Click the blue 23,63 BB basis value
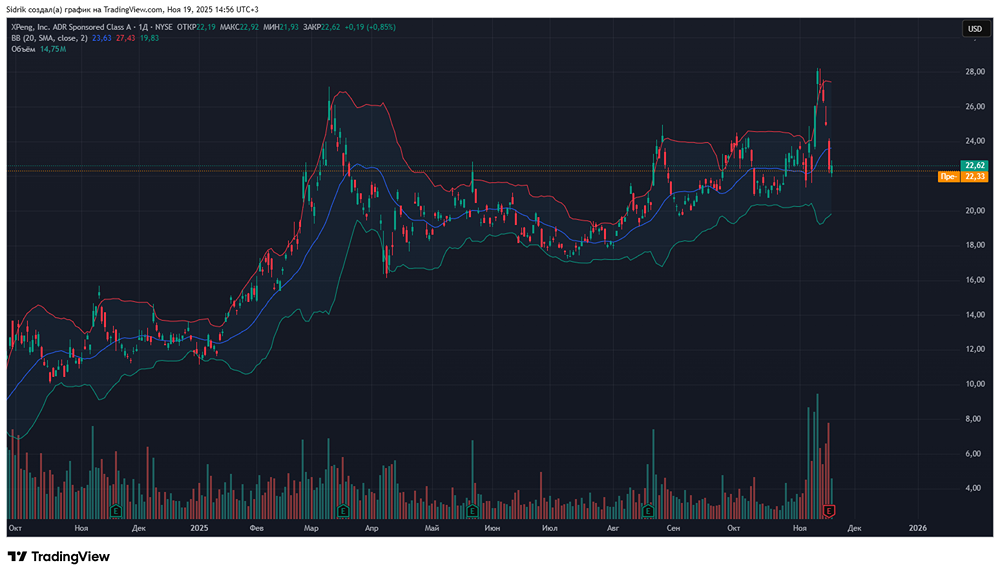The width and height of the screenshot is (1000, 576). coord(102,37)
